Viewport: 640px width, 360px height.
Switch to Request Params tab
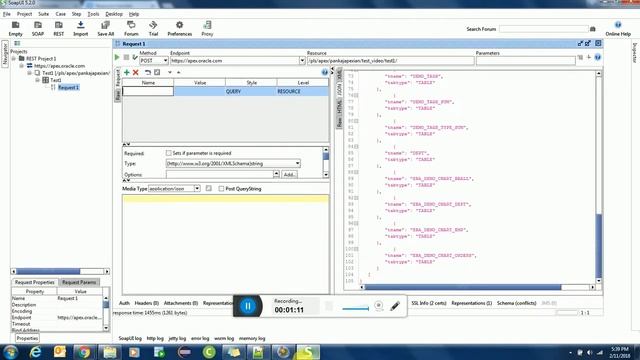point(79,282)
